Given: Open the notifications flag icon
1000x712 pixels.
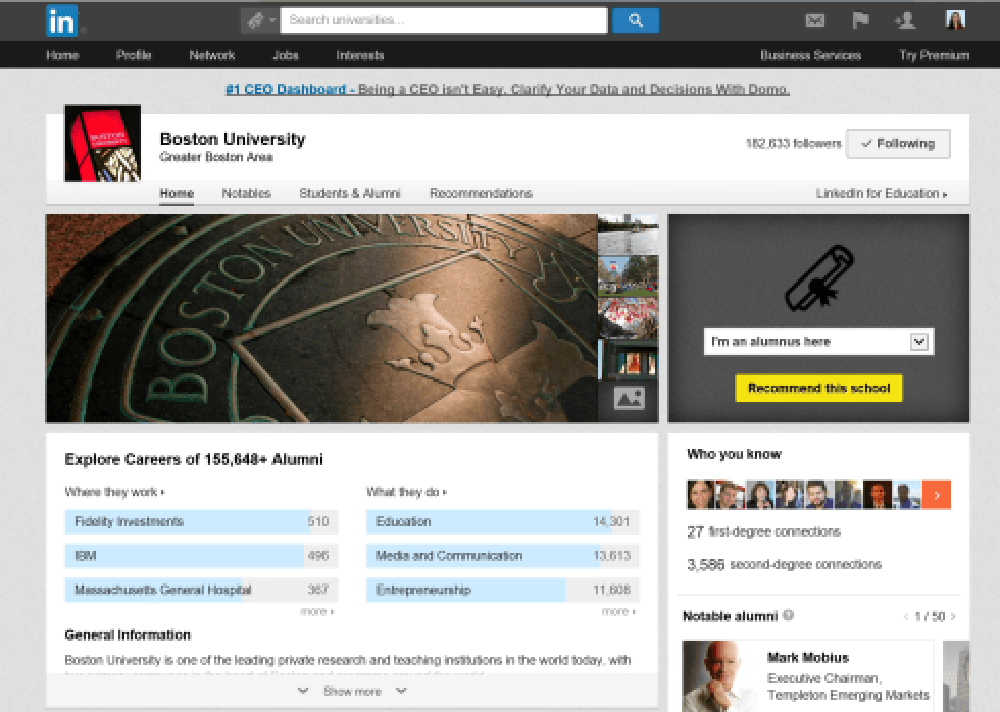Looking at the screenshot, I should [x=860, y=20].
